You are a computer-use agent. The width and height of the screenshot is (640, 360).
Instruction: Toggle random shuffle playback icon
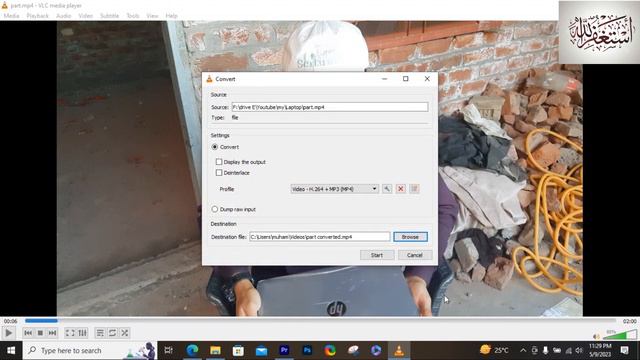pyautogui.click(x=124, y=333)
